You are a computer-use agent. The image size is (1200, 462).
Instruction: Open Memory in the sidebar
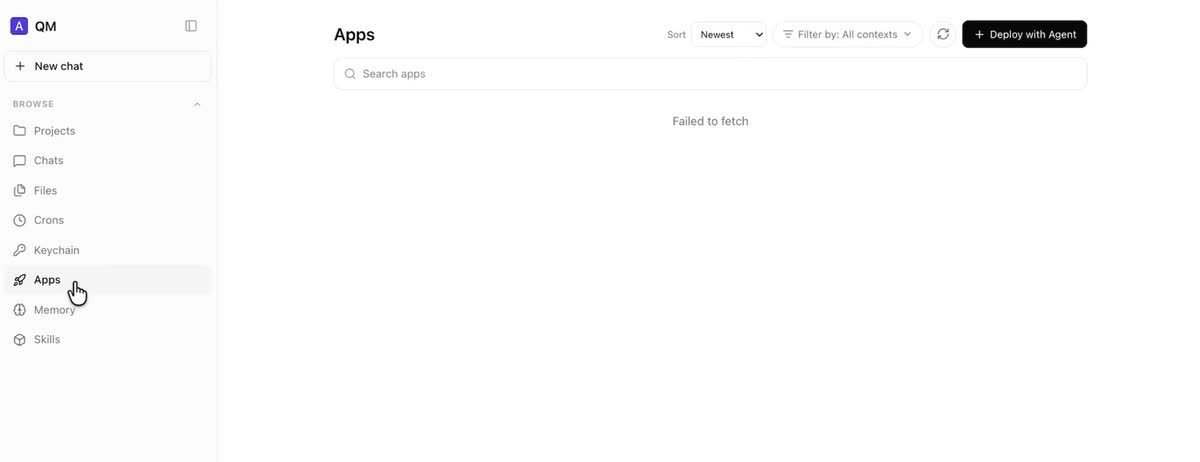[x=108, y=310]
